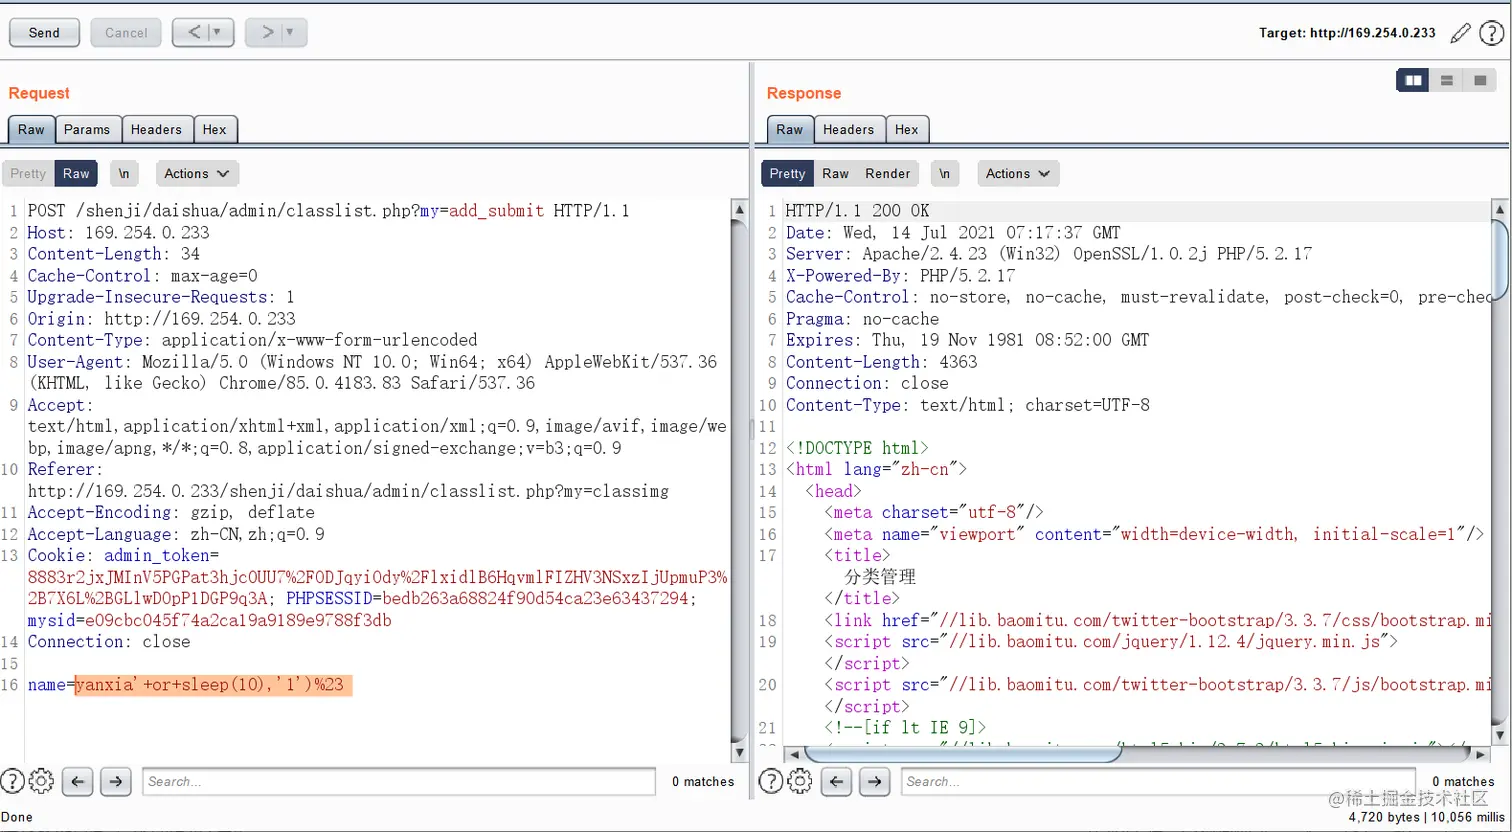The width and height of the screenshot is (1512, 832).
Task: Click 'Content-Length: 34' in the request
Action: (x=113, y=254)
